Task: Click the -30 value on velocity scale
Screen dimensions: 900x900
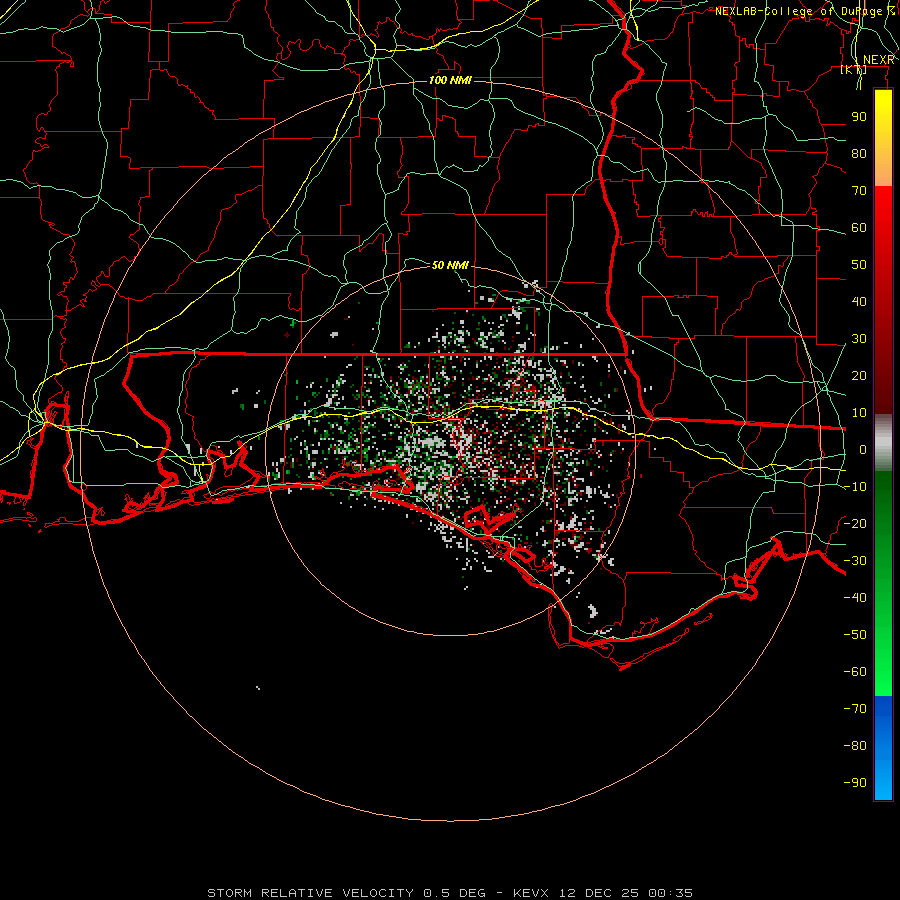Action: (x=855, y=561)
